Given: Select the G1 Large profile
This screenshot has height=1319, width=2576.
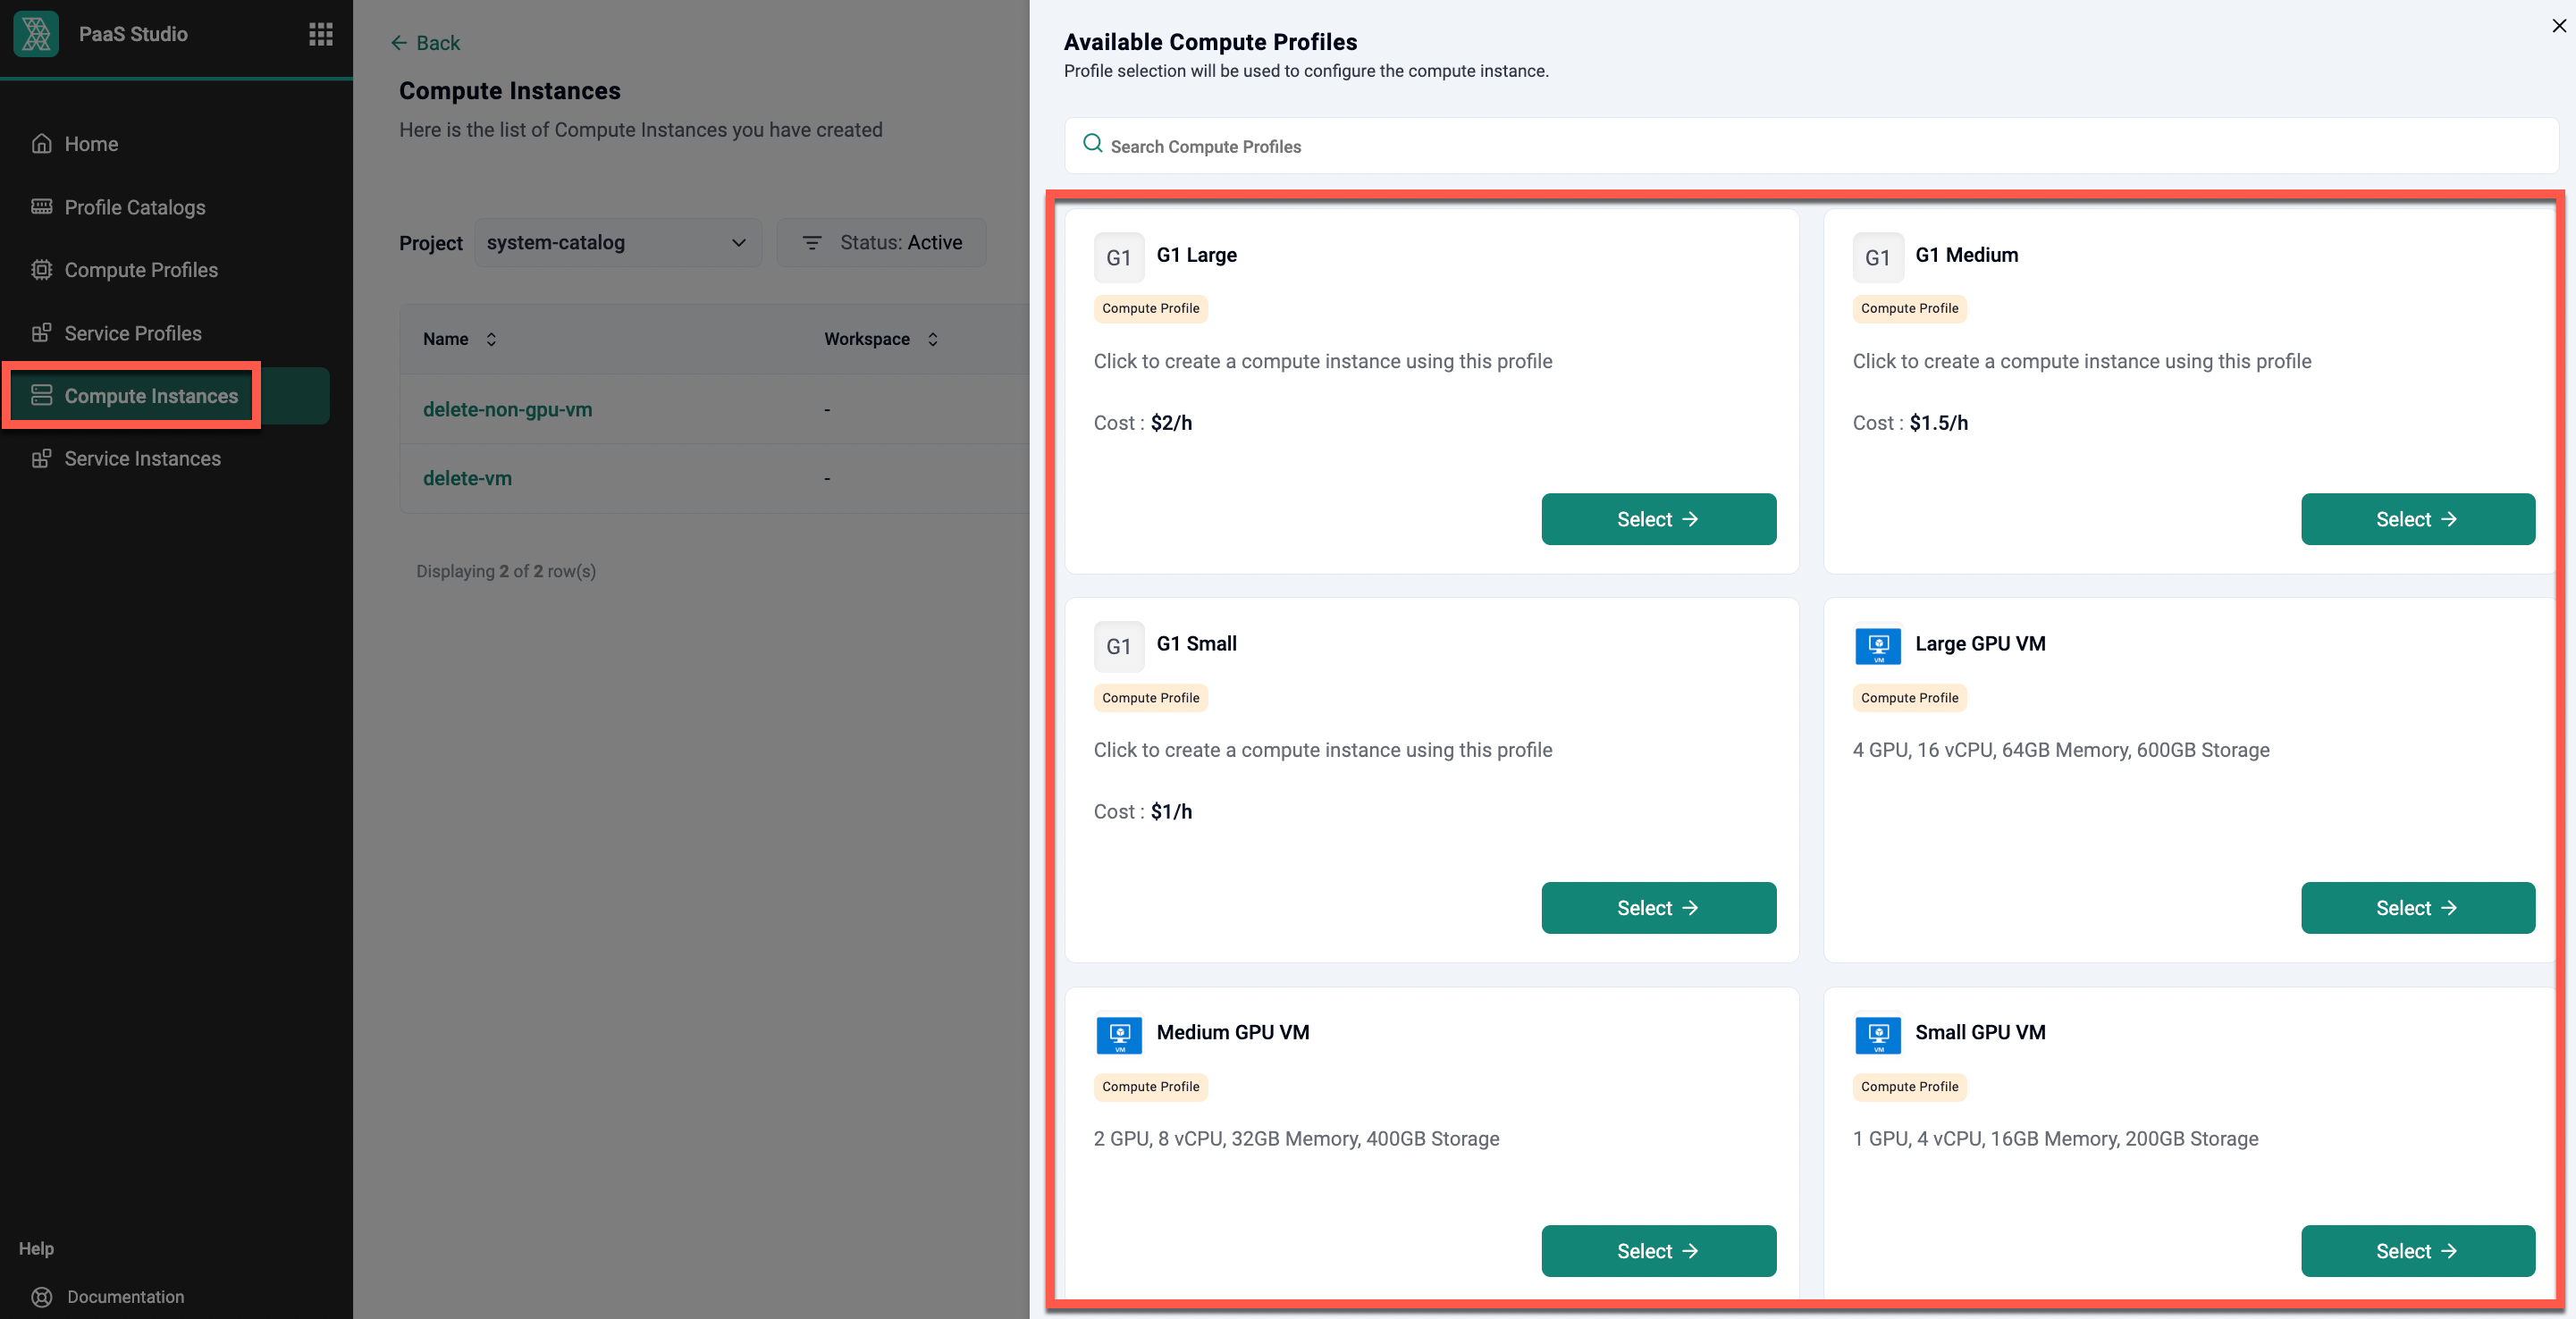Looking at the screenshot, I should (x=1658, y=519).
